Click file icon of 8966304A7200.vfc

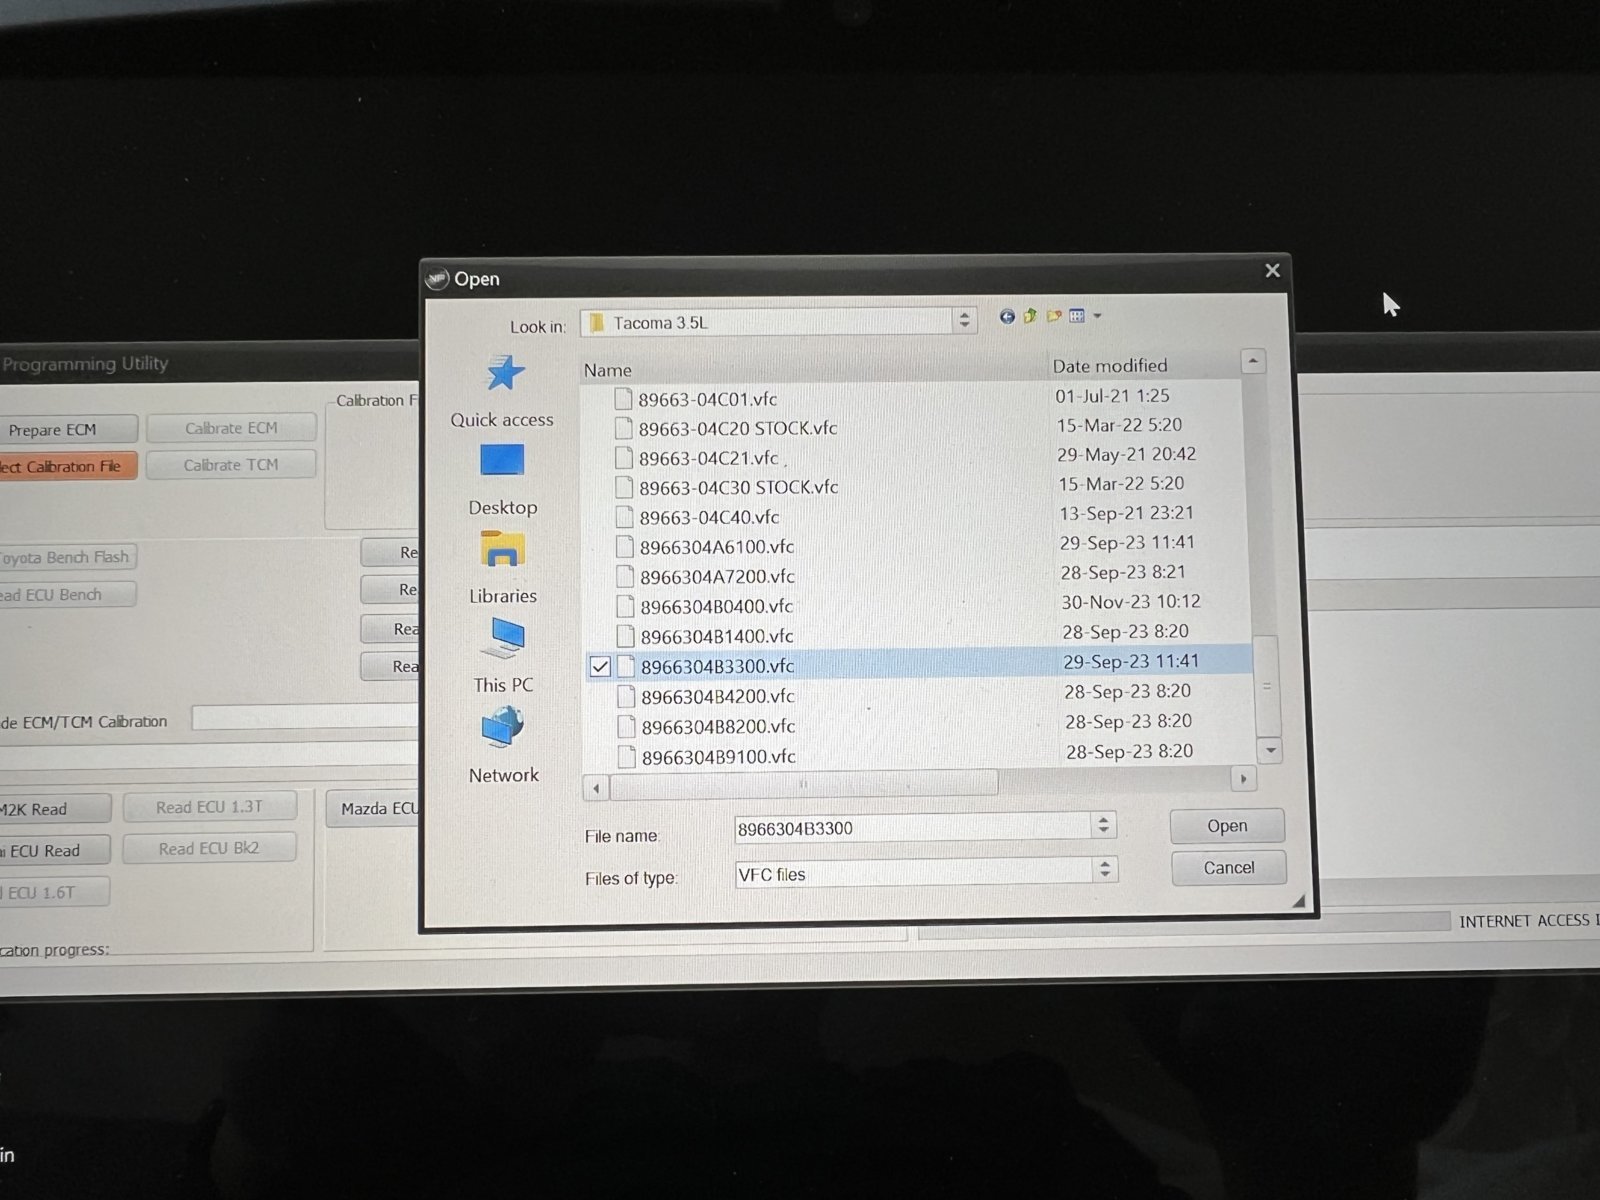(x=625, y=577)
